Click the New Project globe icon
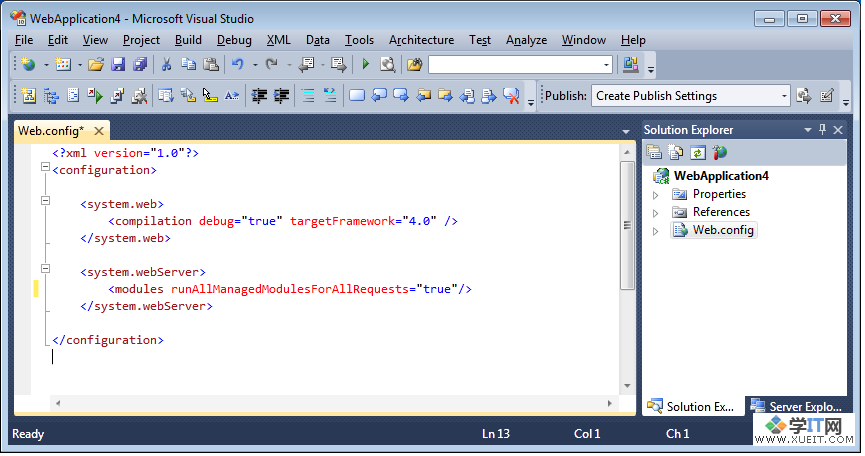865x456 pixels. [28, 65]
